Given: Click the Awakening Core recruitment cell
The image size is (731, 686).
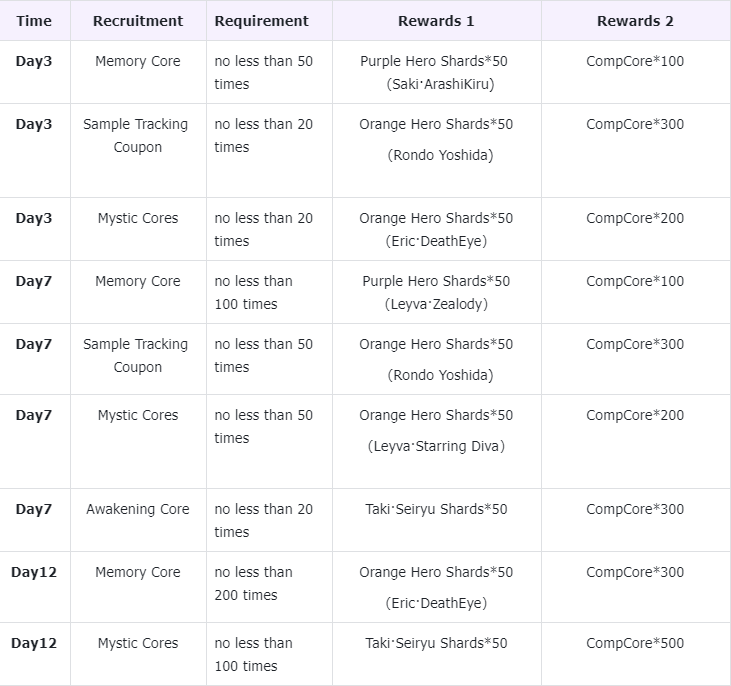Looking at the screenshot, I should pyautogui.click(x=138, y=509).
